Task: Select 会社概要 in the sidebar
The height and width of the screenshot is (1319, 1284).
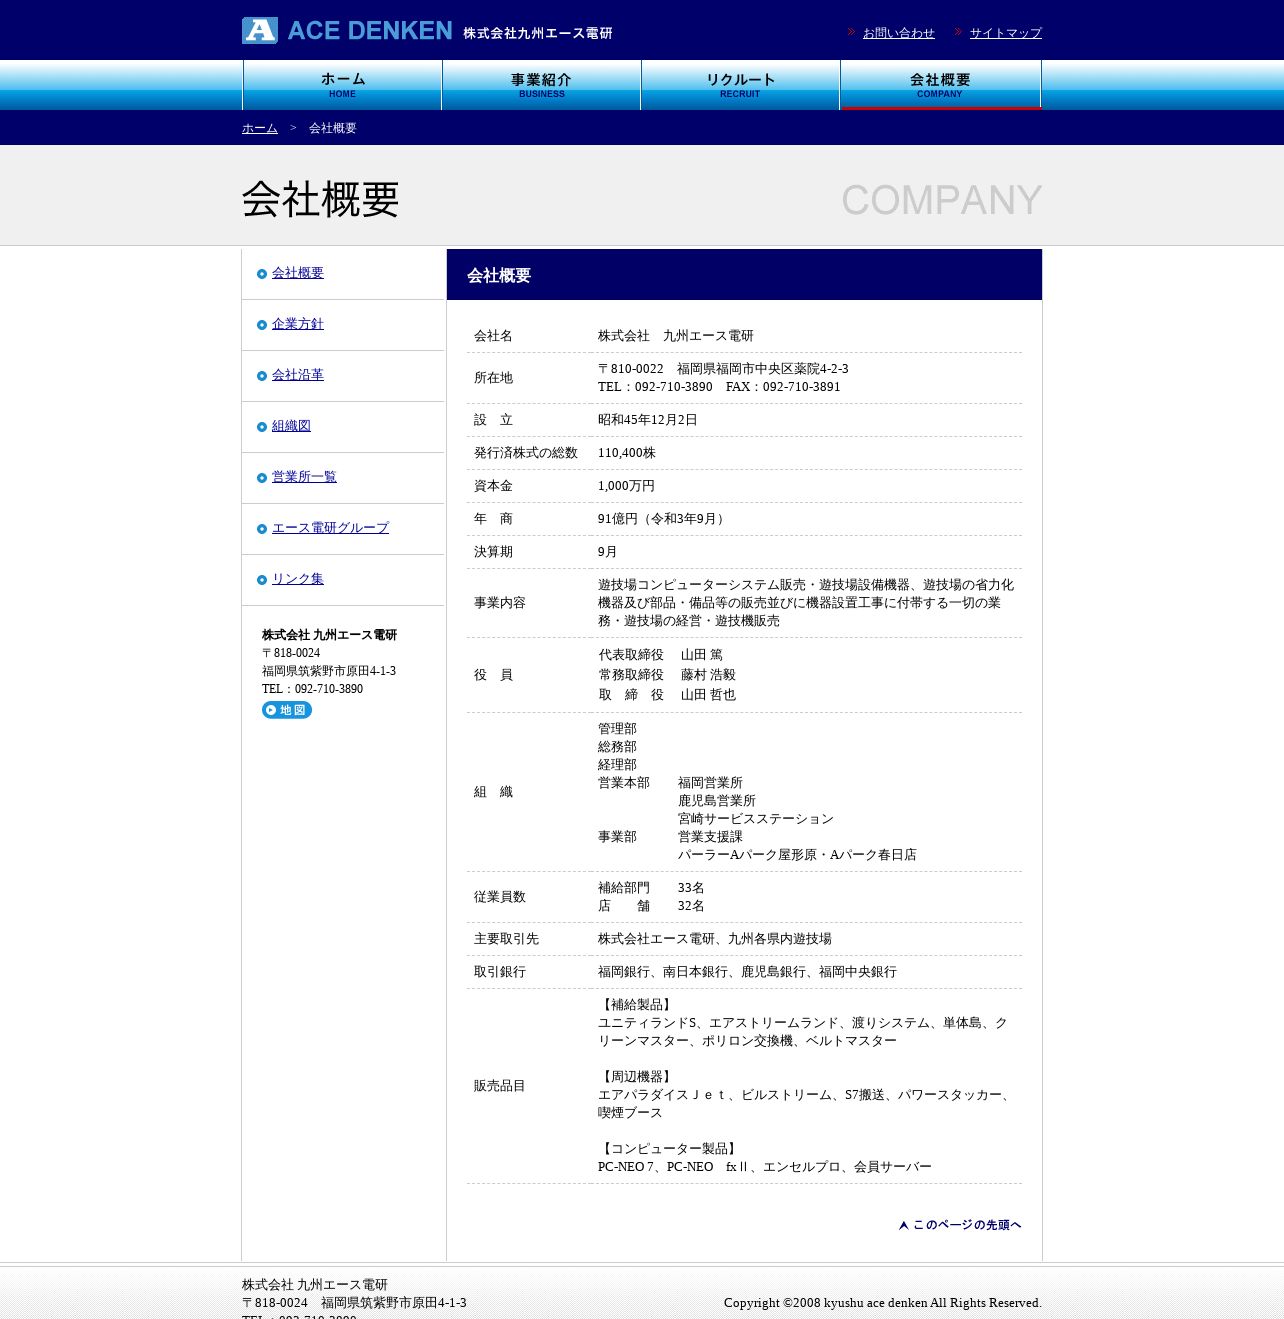Action: coord(298,273)
